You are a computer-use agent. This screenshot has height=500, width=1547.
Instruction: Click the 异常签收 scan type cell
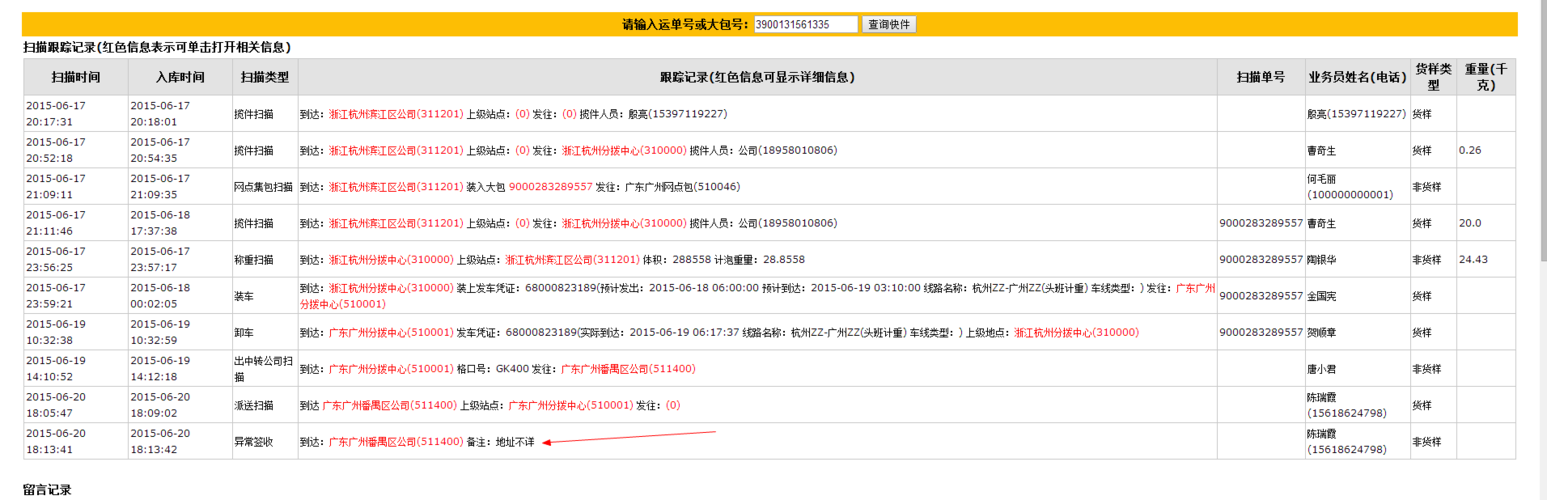pos(252,441)
